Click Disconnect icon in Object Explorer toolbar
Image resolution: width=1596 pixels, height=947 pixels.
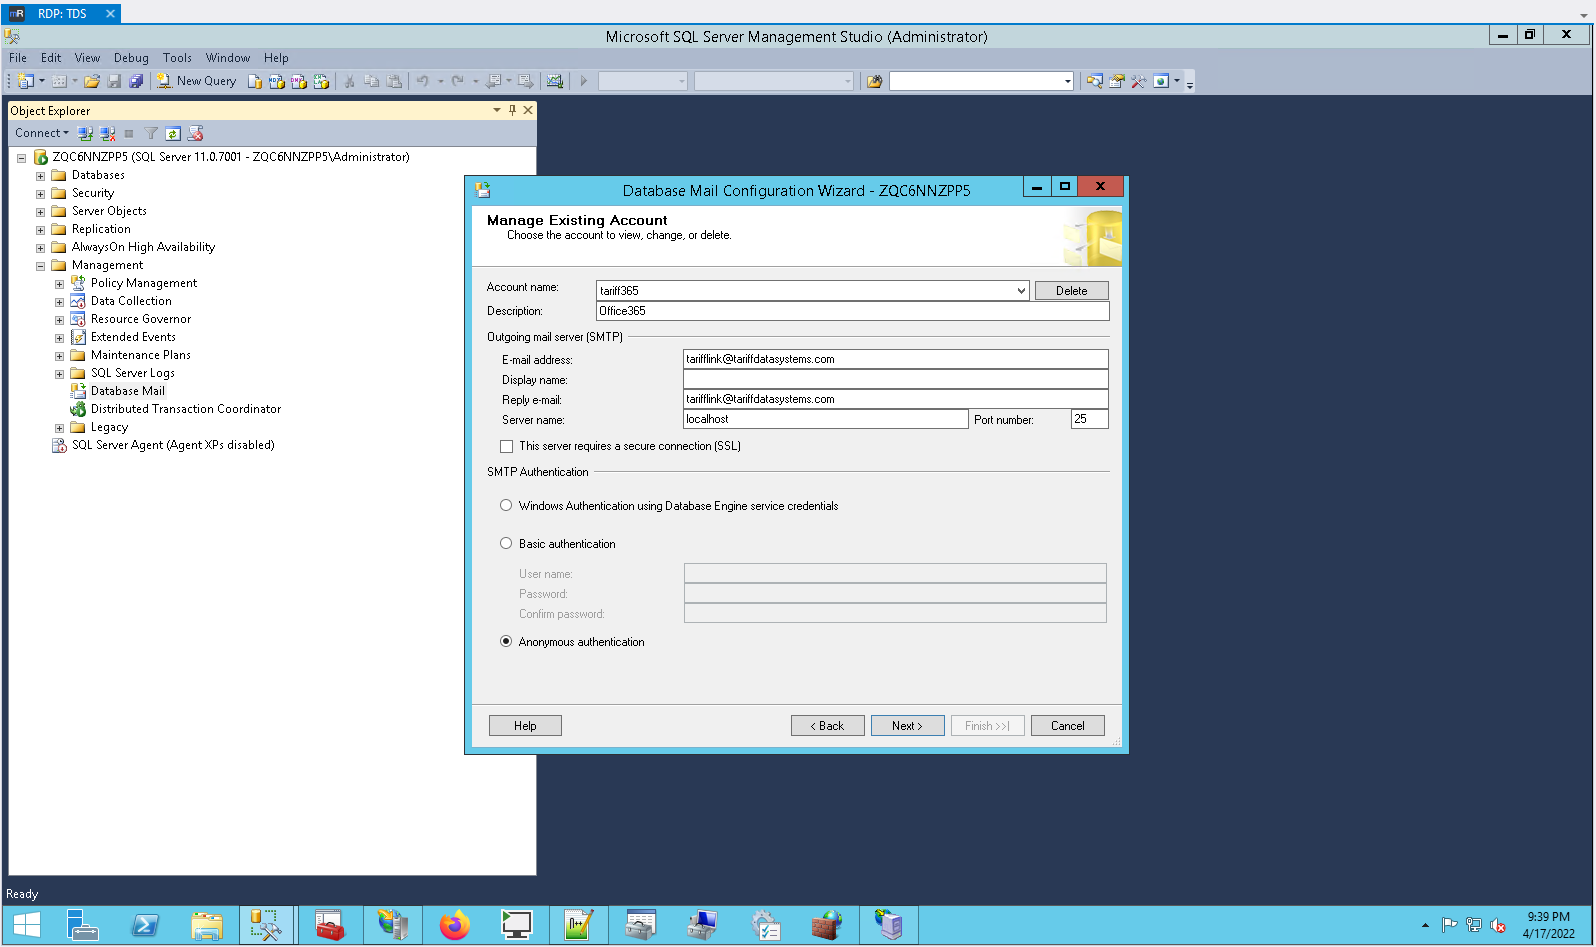point(108,133)
